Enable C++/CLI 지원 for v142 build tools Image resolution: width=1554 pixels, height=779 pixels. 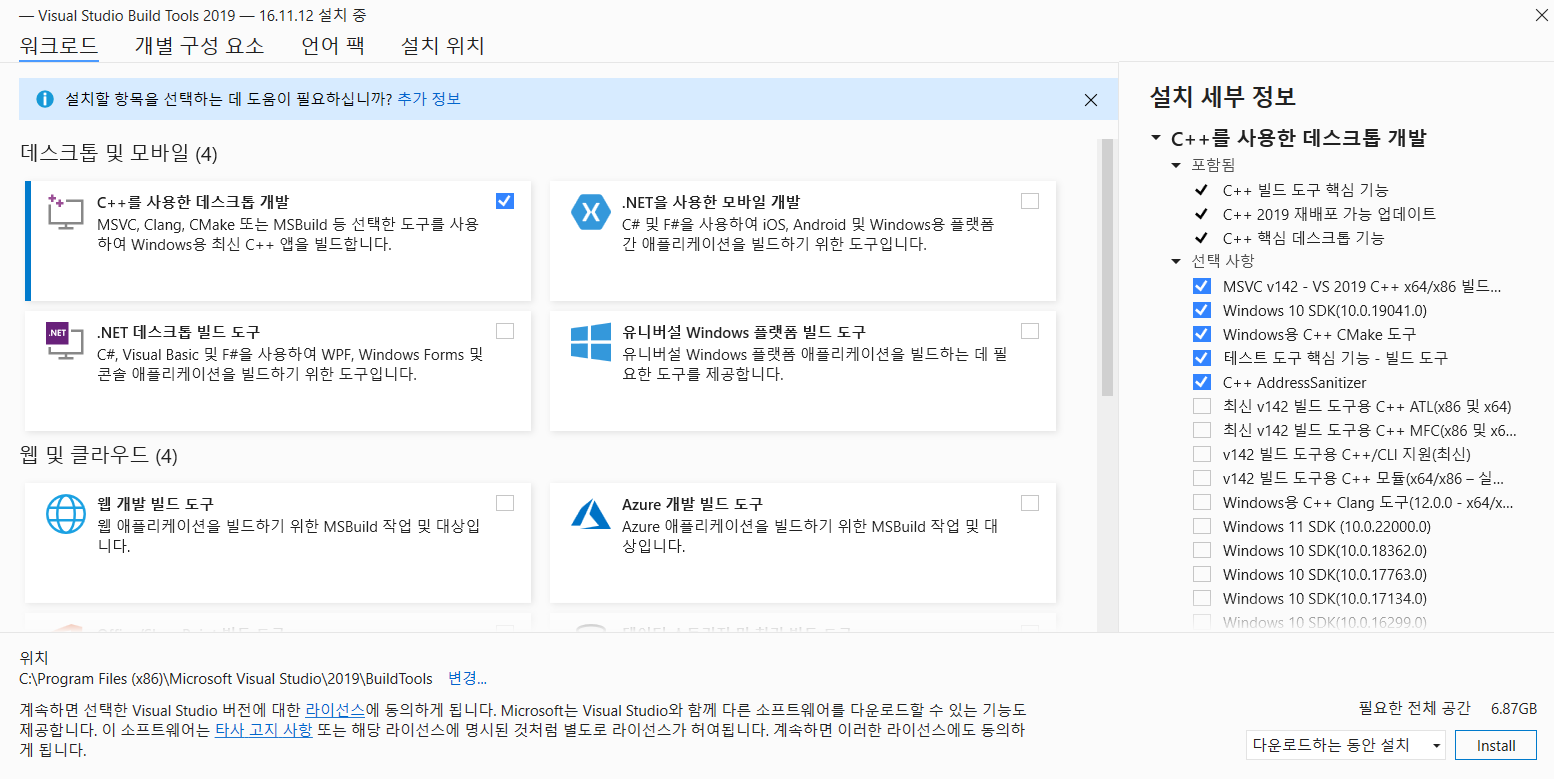pos(1202,454)
